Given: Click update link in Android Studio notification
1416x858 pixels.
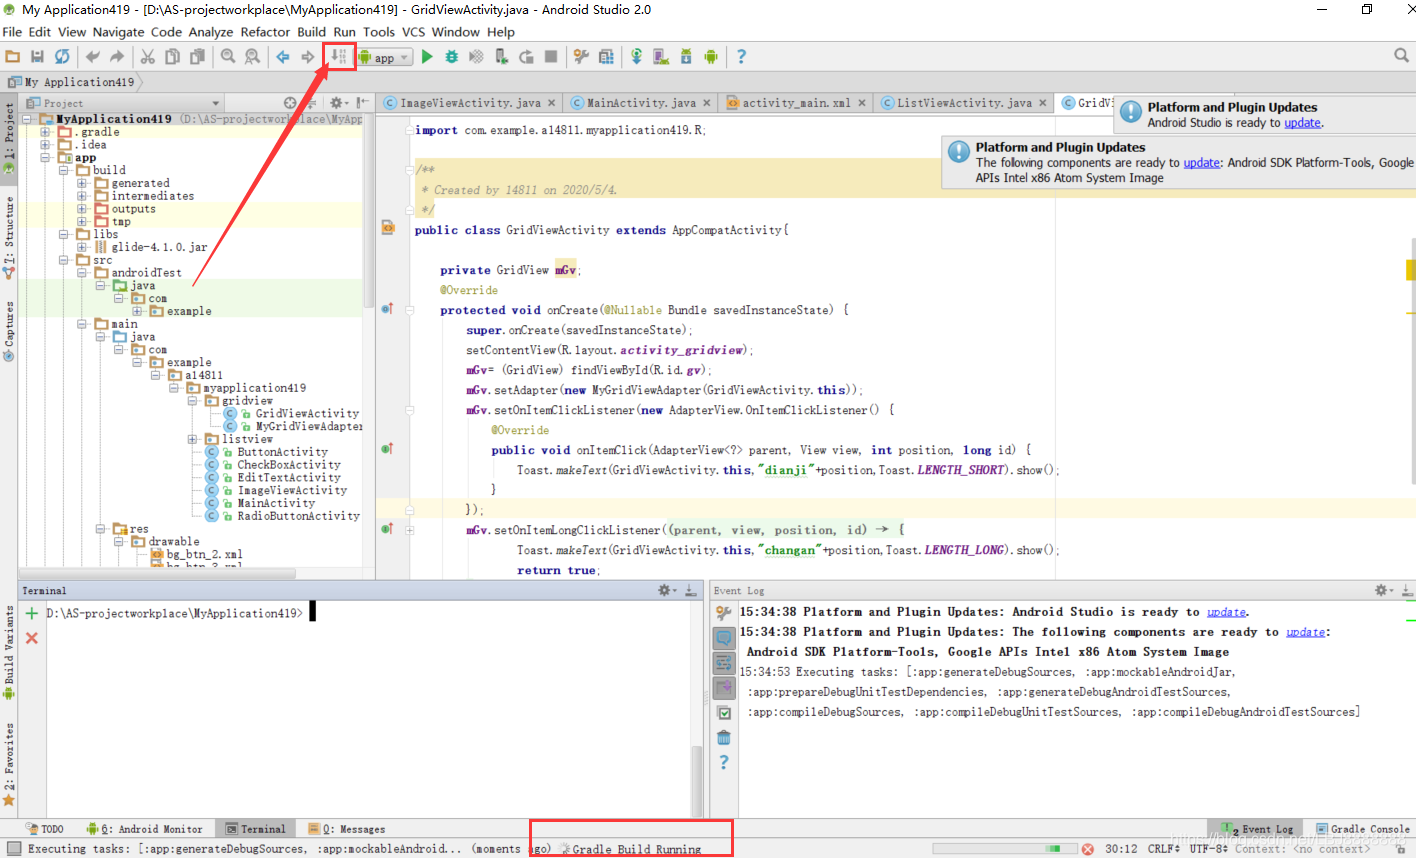Looking at the screenshot, I should (x=1302, y=123).
